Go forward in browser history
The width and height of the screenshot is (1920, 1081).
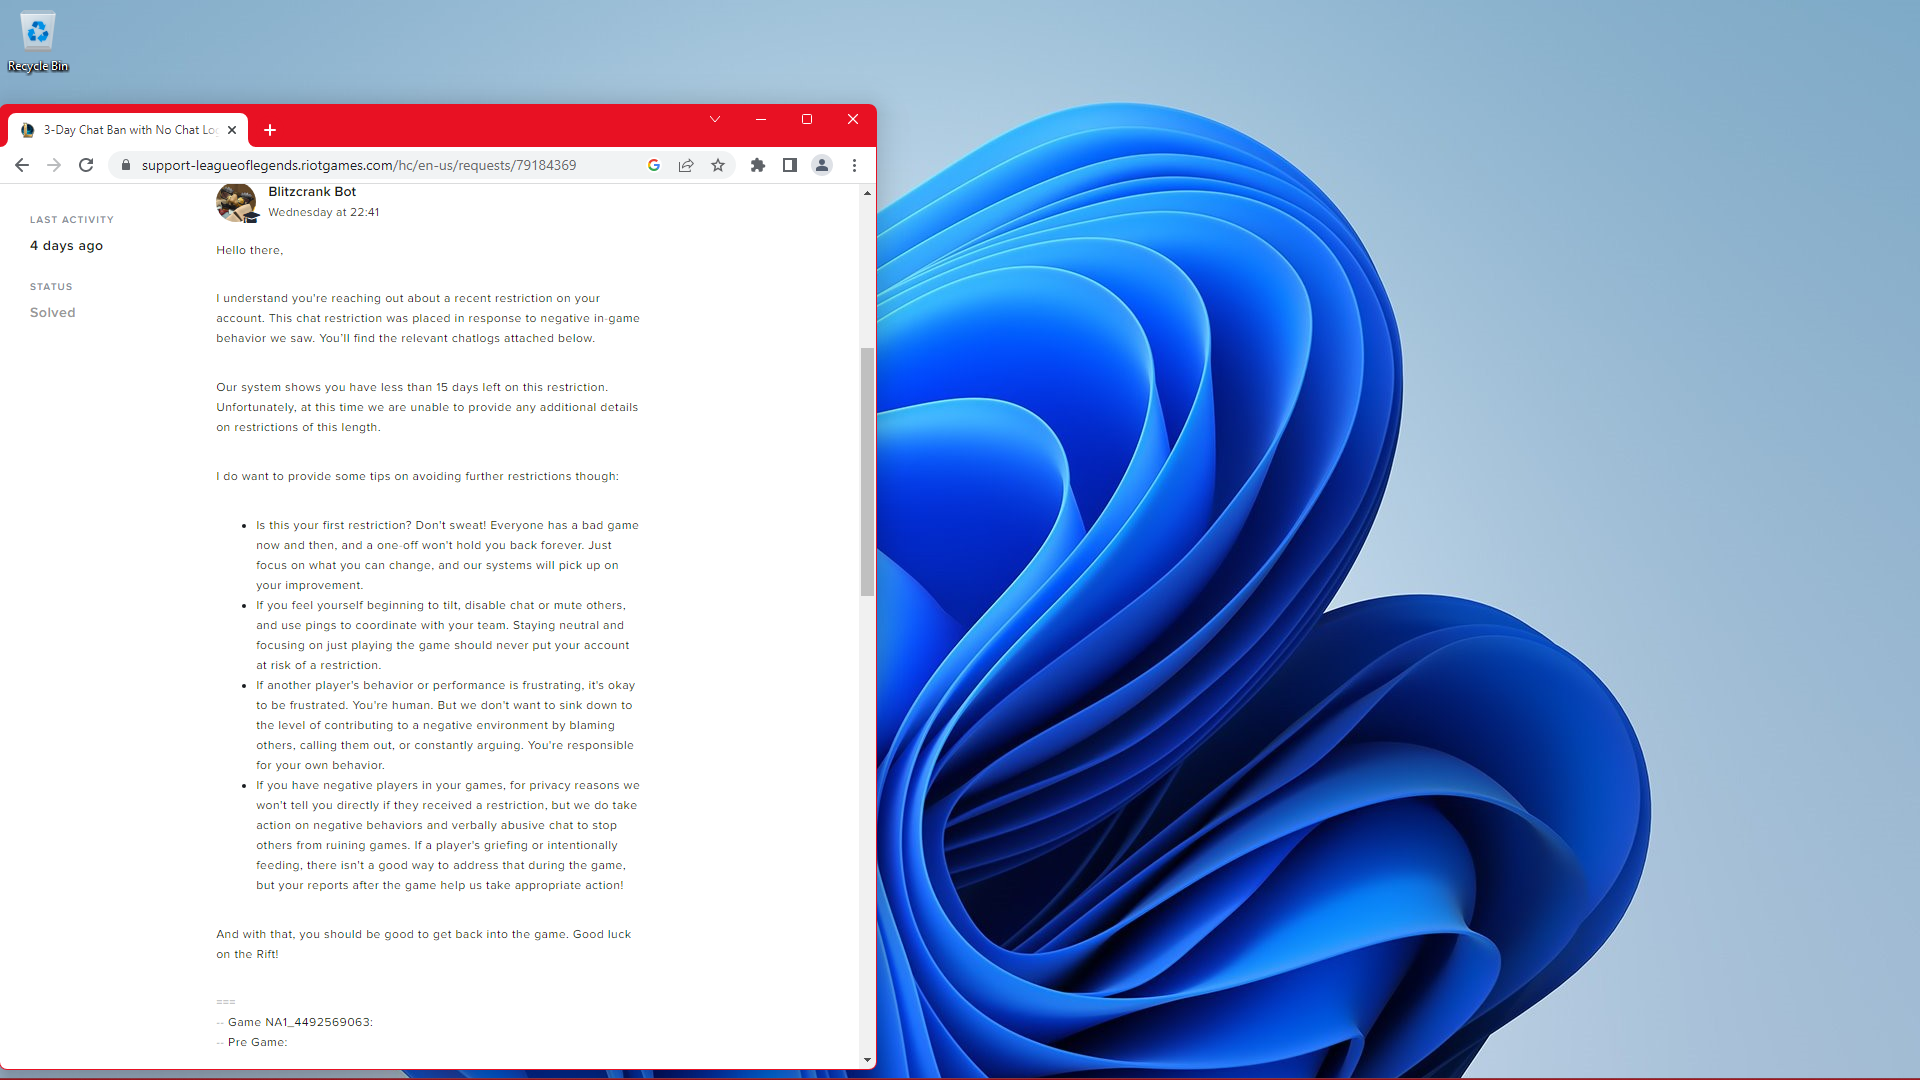[54, 165]
